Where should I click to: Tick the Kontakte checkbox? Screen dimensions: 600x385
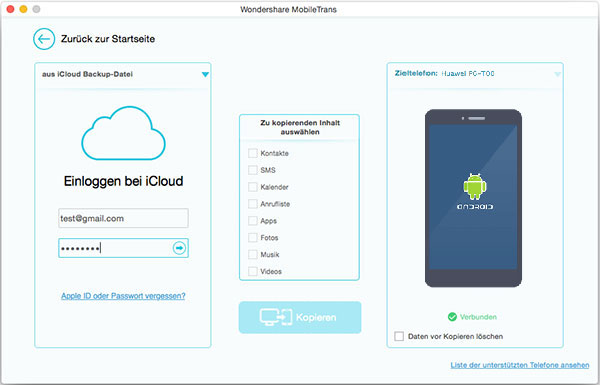[x=253, y=153]
